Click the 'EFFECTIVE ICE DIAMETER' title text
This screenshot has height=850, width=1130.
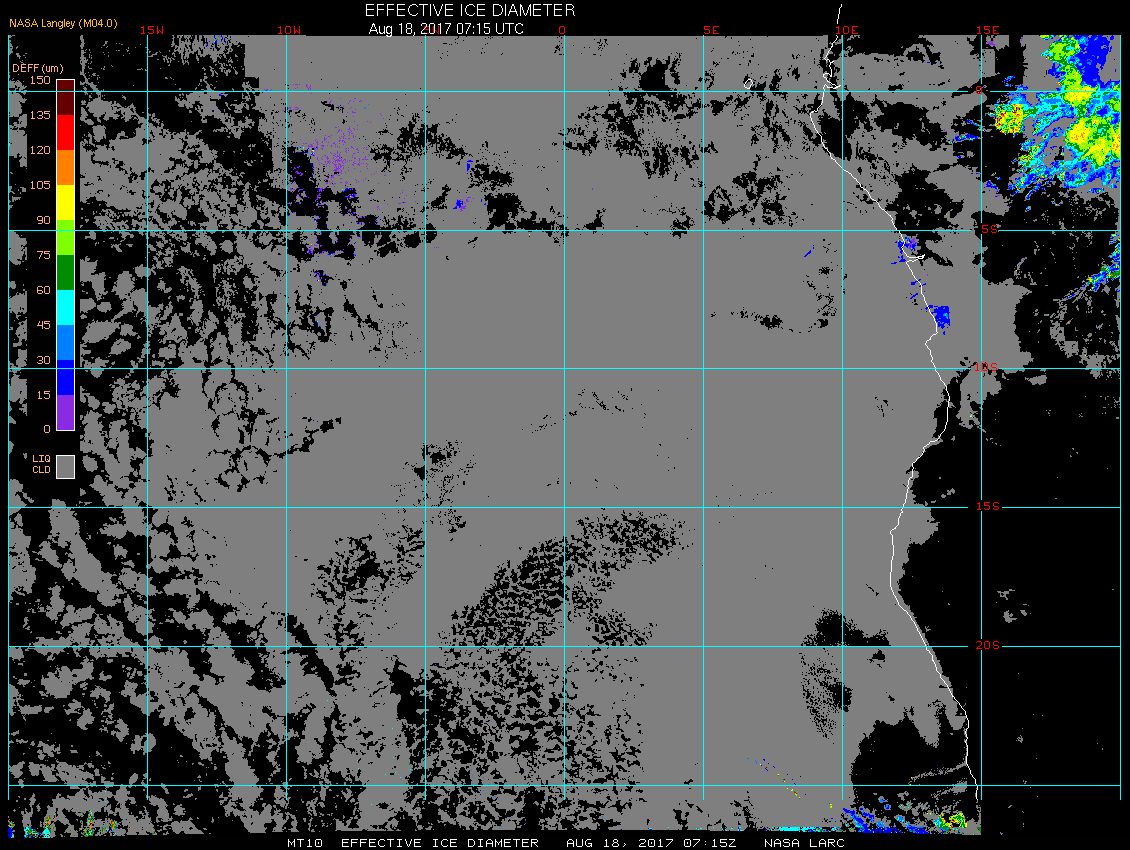470,10
